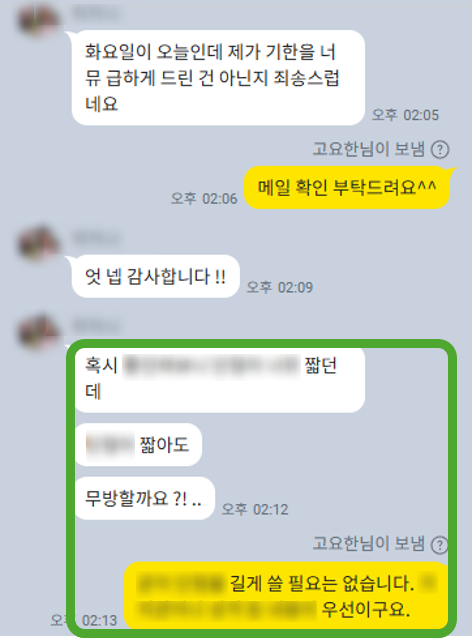472x638 pixels.
Task: Select yellow bubble with 길게 쓸 필요는 없습니다
Action: pyautogui.click(x=286, y=596)
